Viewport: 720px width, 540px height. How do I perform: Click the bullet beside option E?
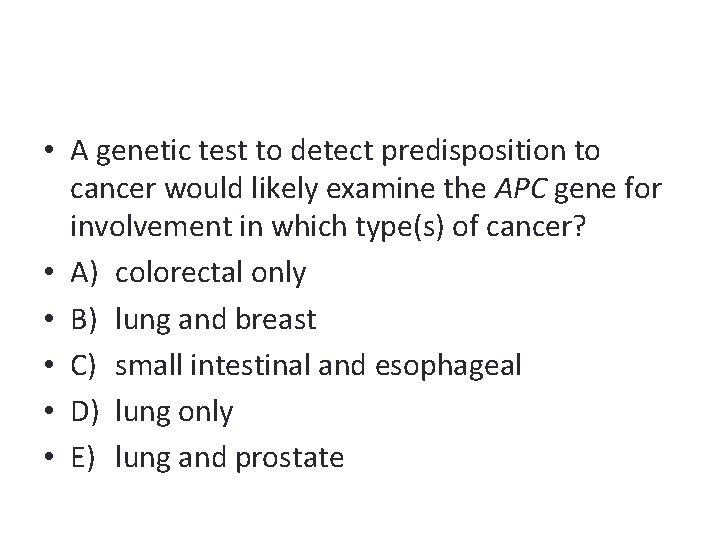[49, 458]
